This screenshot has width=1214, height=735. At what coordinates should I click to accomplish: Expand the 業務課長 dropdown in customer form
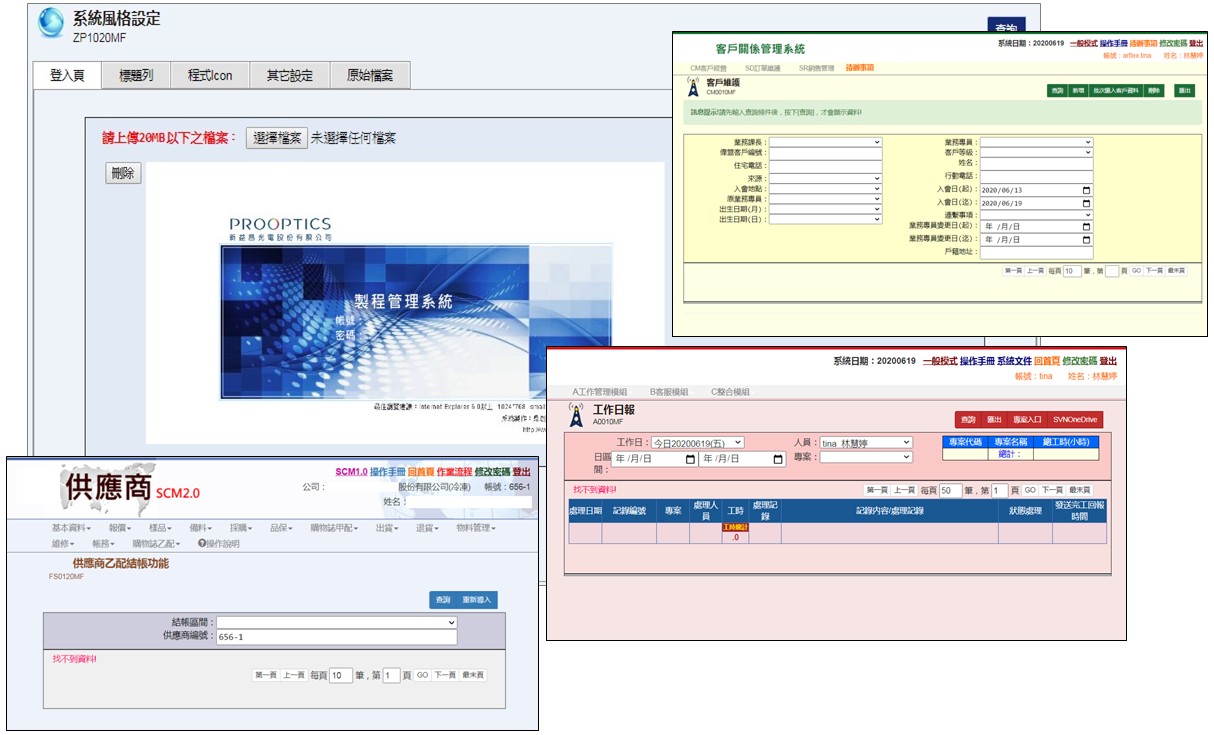pyautogui.click(x=825, y=142)
